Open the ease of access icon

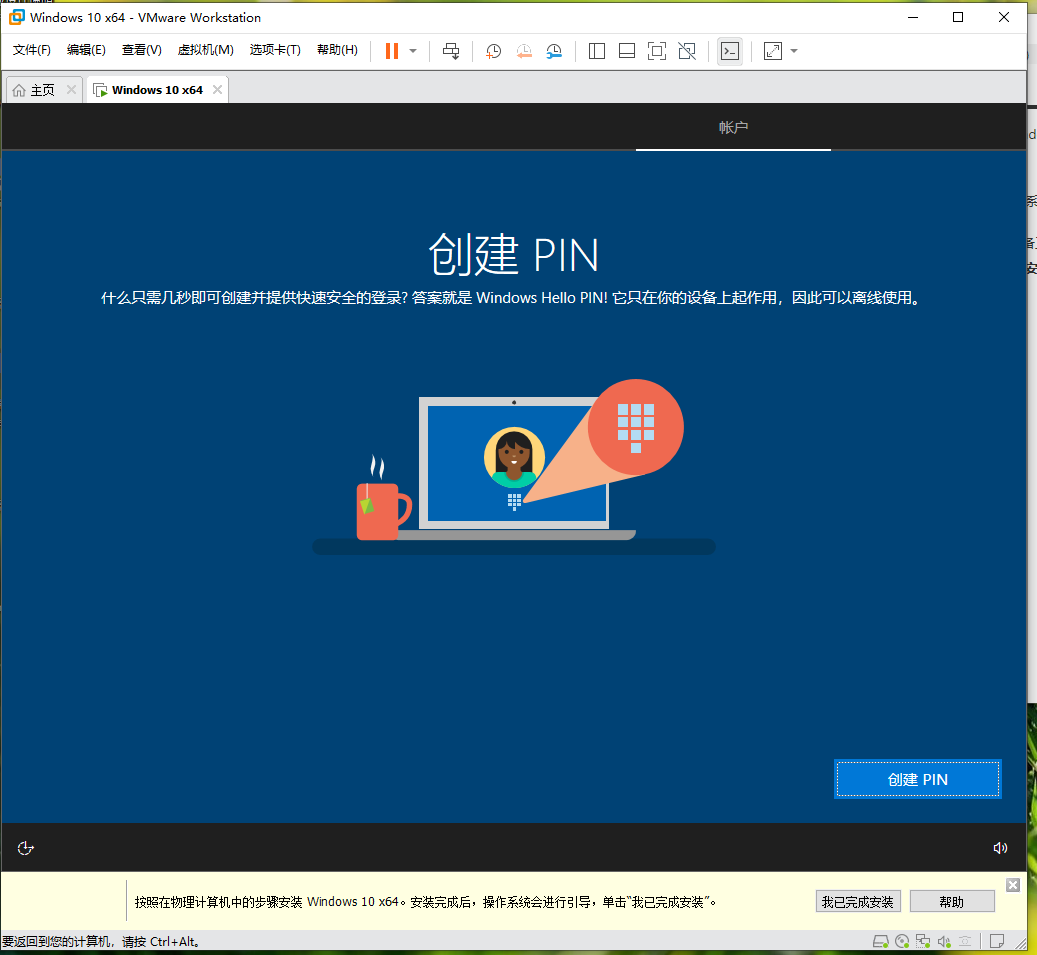click(25, 848)
